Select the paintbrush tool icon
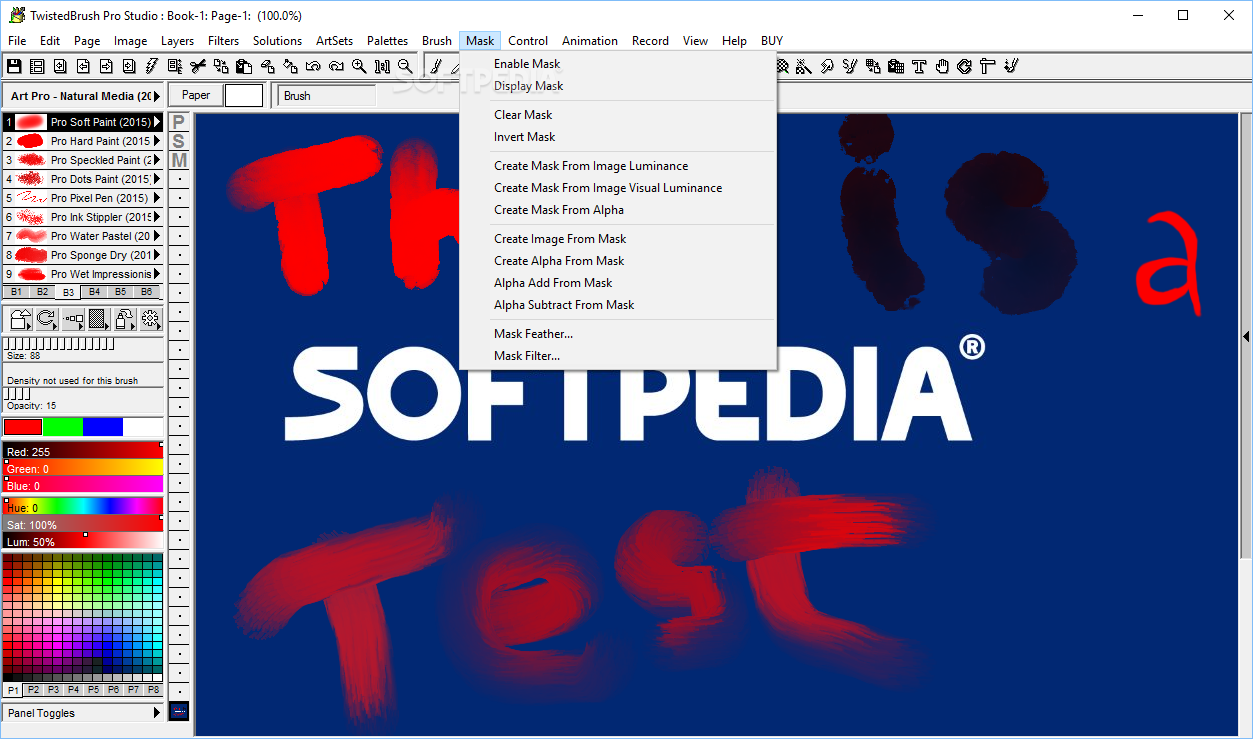This screenshot has width=1253, height=739. [437, 66]
